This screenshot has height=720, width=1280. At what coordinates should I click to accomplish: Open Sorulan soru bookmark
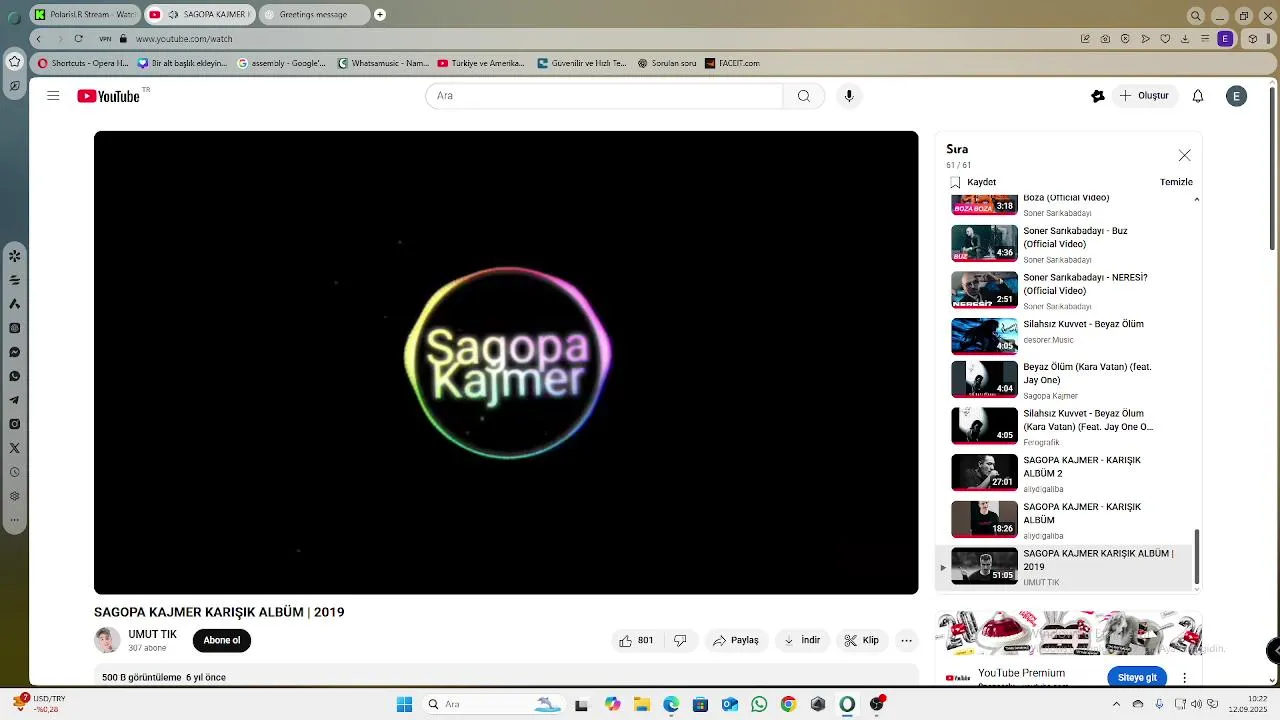[667, 63]
